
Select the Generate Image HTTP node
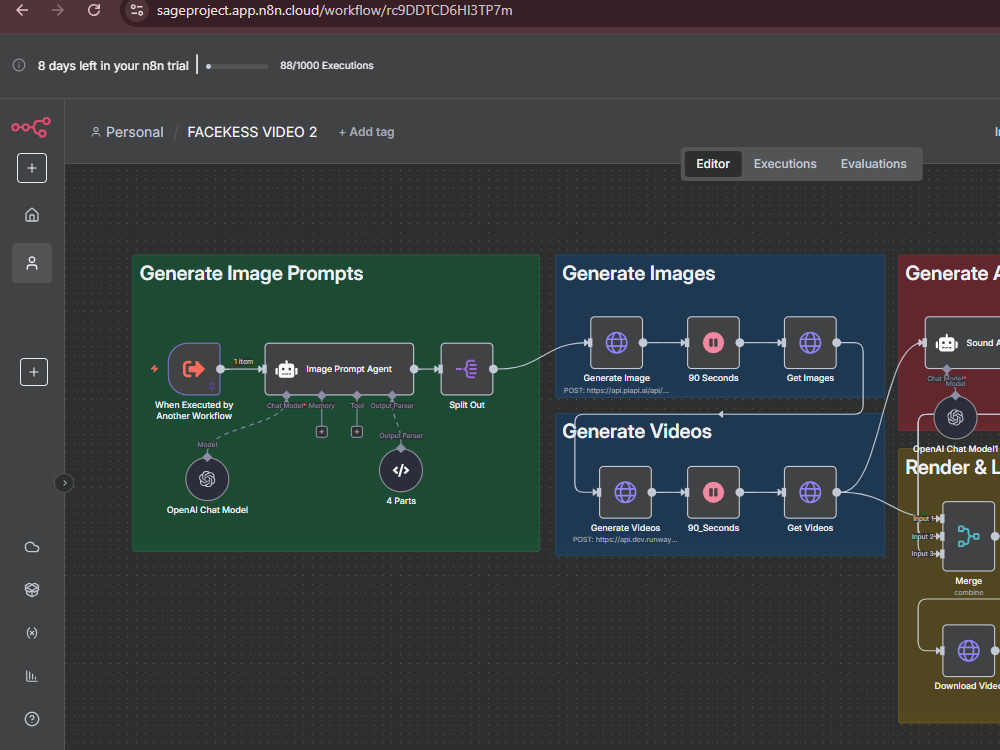click(x=616, y=342)
